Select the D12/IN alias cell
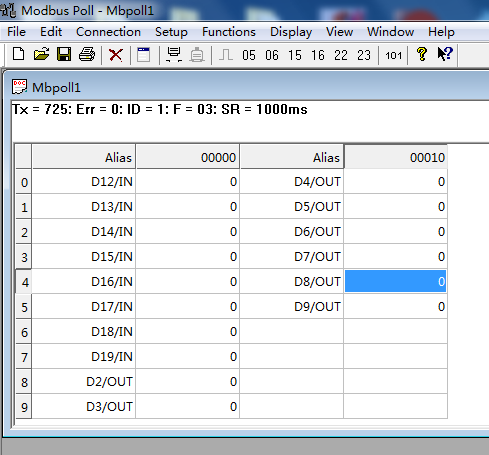Viewport: 489px width, 455px height. pos(84,182)
